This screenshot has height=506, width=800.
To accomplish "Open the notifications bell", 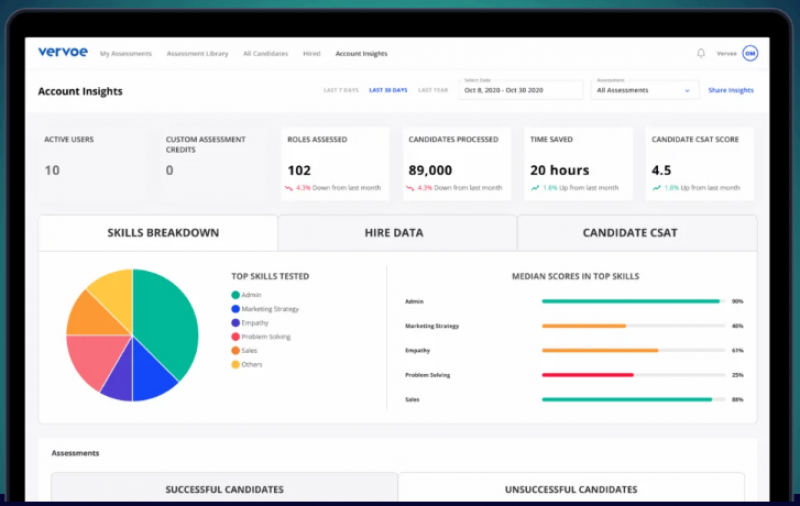I will (x=701, y=53).
